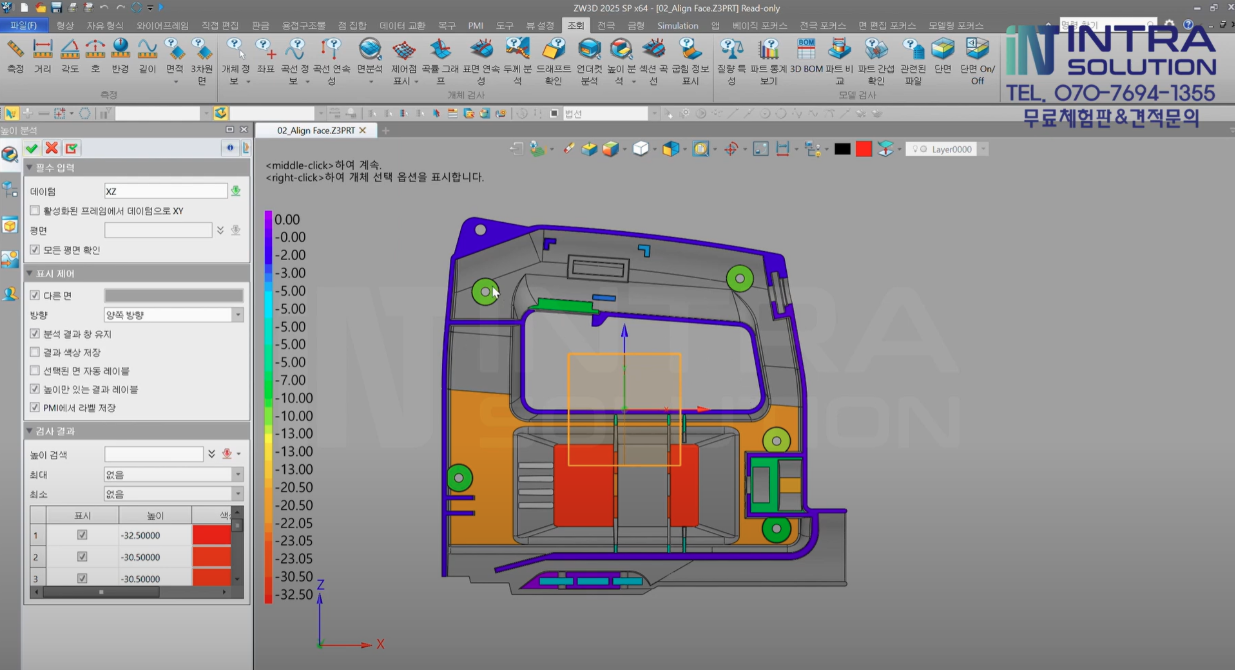
Task: Open the 언더컷 분석 tool
Action: point(590,60)
